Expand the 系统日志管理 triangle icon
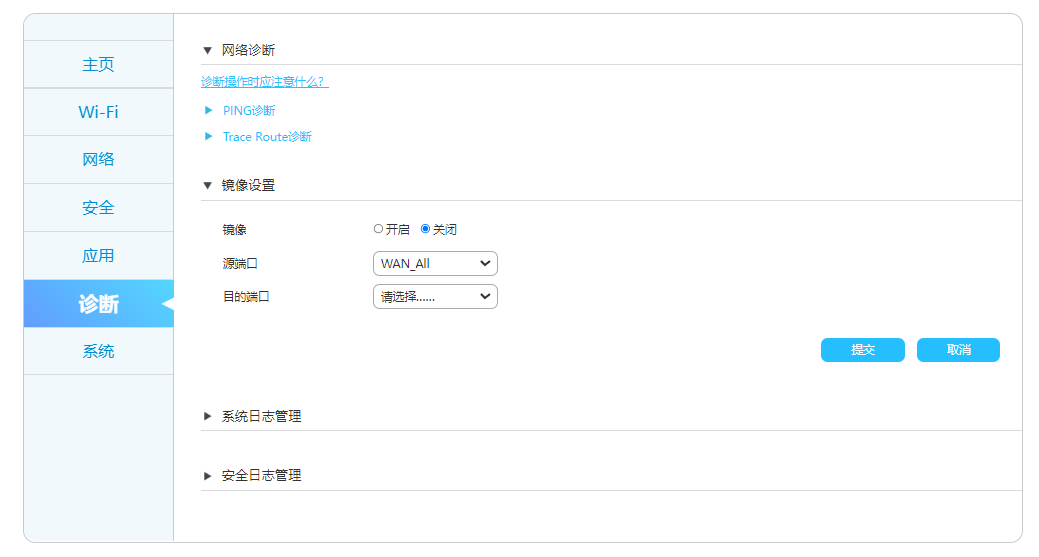The image size is (1039, 557). [x=207, y=417]
